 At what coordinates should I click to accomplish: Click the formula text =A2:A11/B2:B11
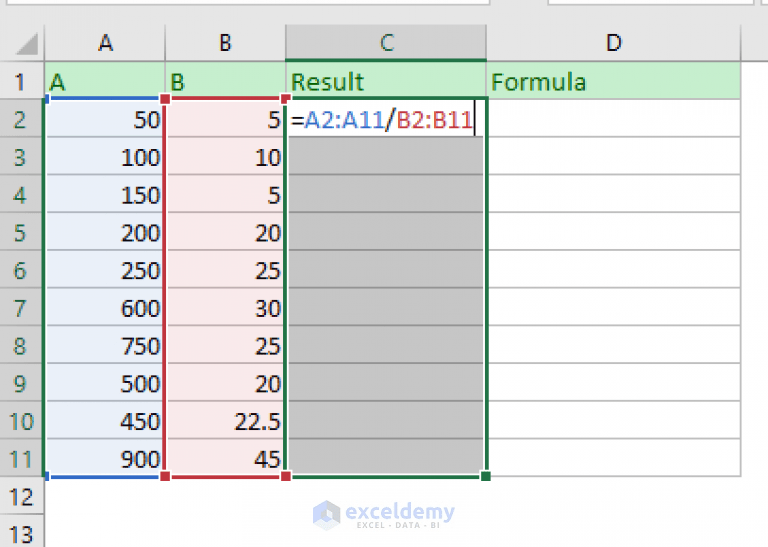382,119
